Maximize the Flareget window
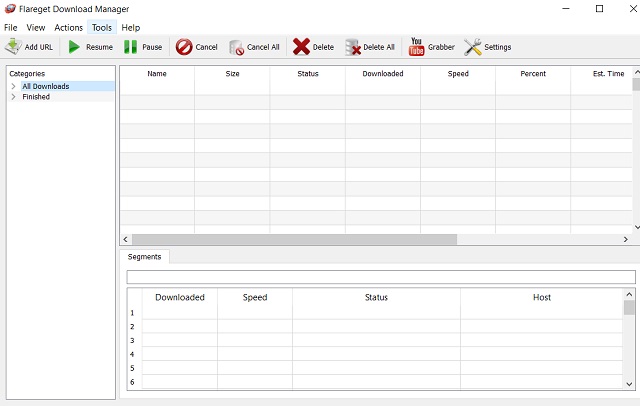The image size is (640, 406). 599,9
